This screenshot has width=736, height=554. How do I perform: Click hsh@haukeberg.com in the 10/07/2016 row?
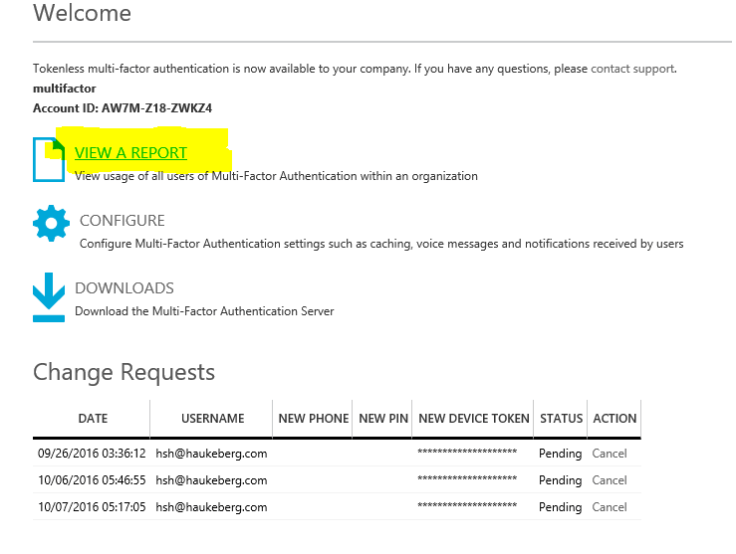[x=211, y=508]
